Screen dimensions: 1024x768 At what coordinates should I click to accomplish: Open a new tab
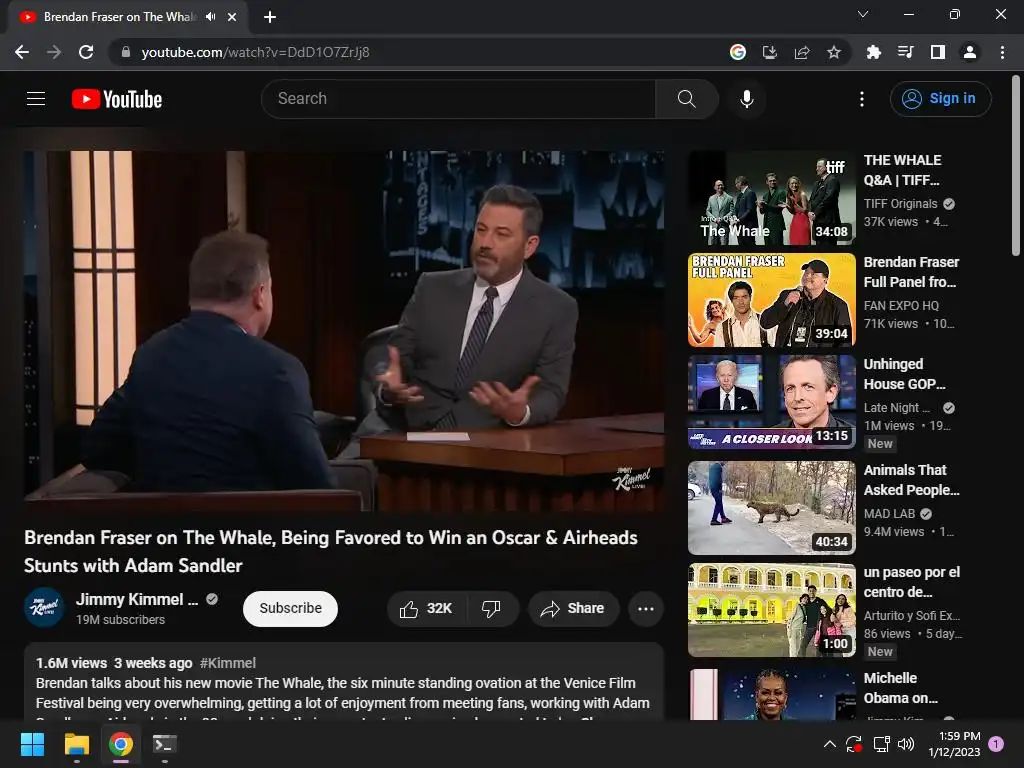click(270, 17)
